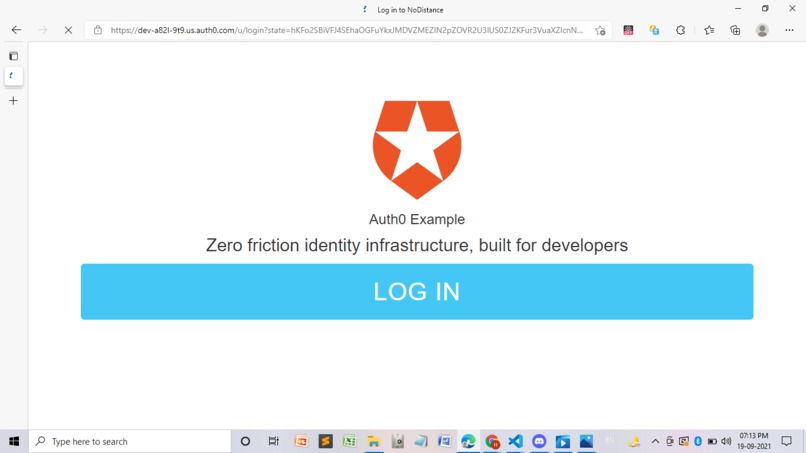Open Visual Studio Code from the taskbar
The width and height of the screenshot is (806, 453).
(x=515, y=441)
